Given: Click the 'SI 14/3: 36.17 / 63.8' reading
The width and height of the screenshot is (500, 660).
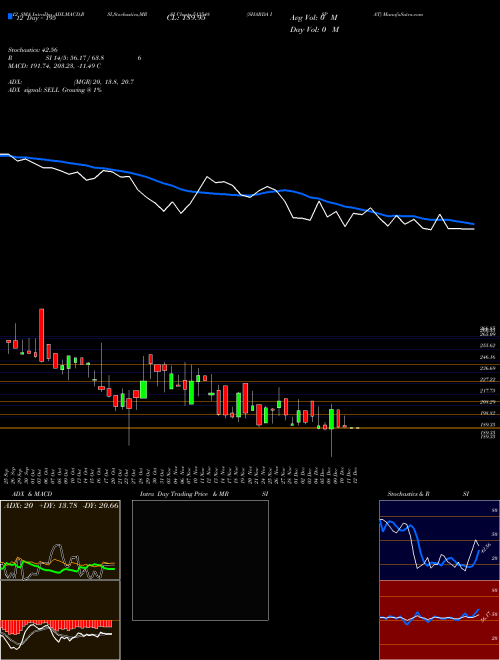Looking at the screenshot, I should (x=75, y=58).
